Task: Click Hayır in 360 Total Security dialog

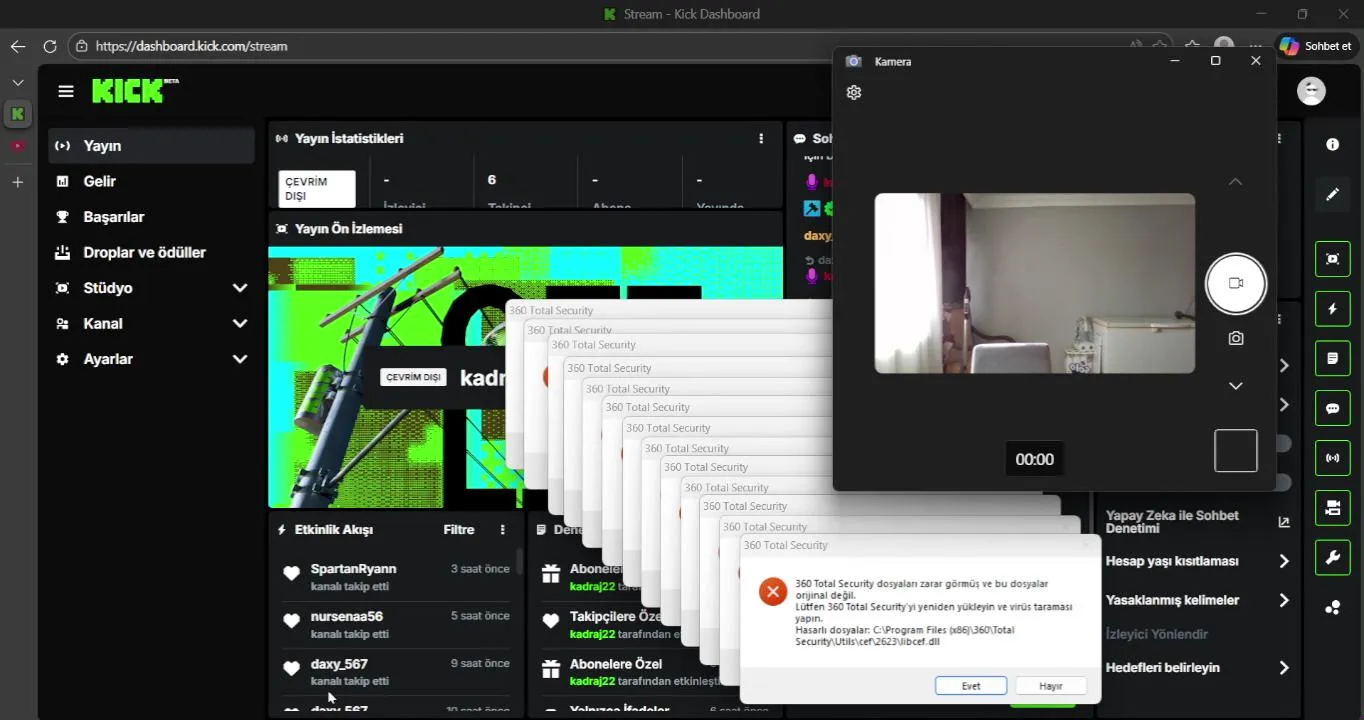Action: 1051,686
